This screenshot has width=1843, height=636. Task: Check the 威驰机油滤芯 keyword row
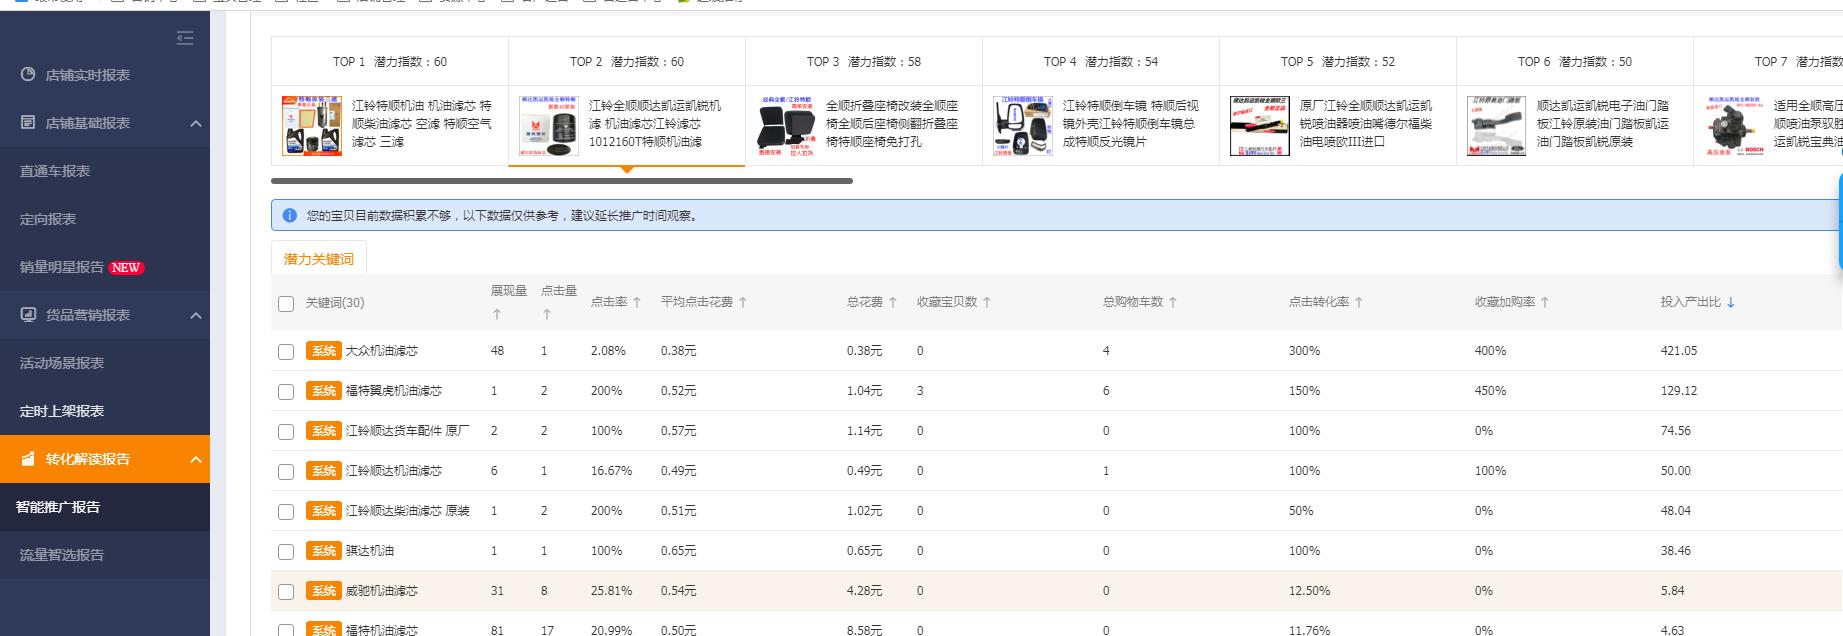(x=286, y=592)
